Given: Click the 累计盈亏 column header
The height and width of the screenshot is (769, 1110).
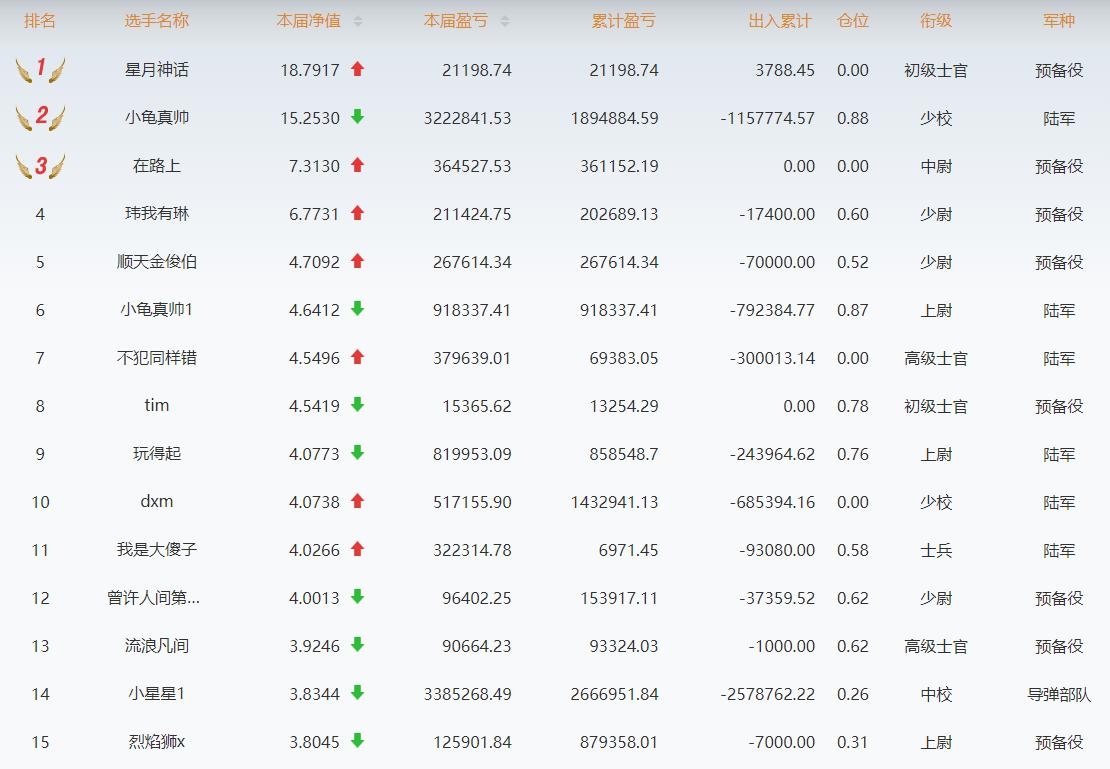Looking at the screenshot, I should click(623, 21).
